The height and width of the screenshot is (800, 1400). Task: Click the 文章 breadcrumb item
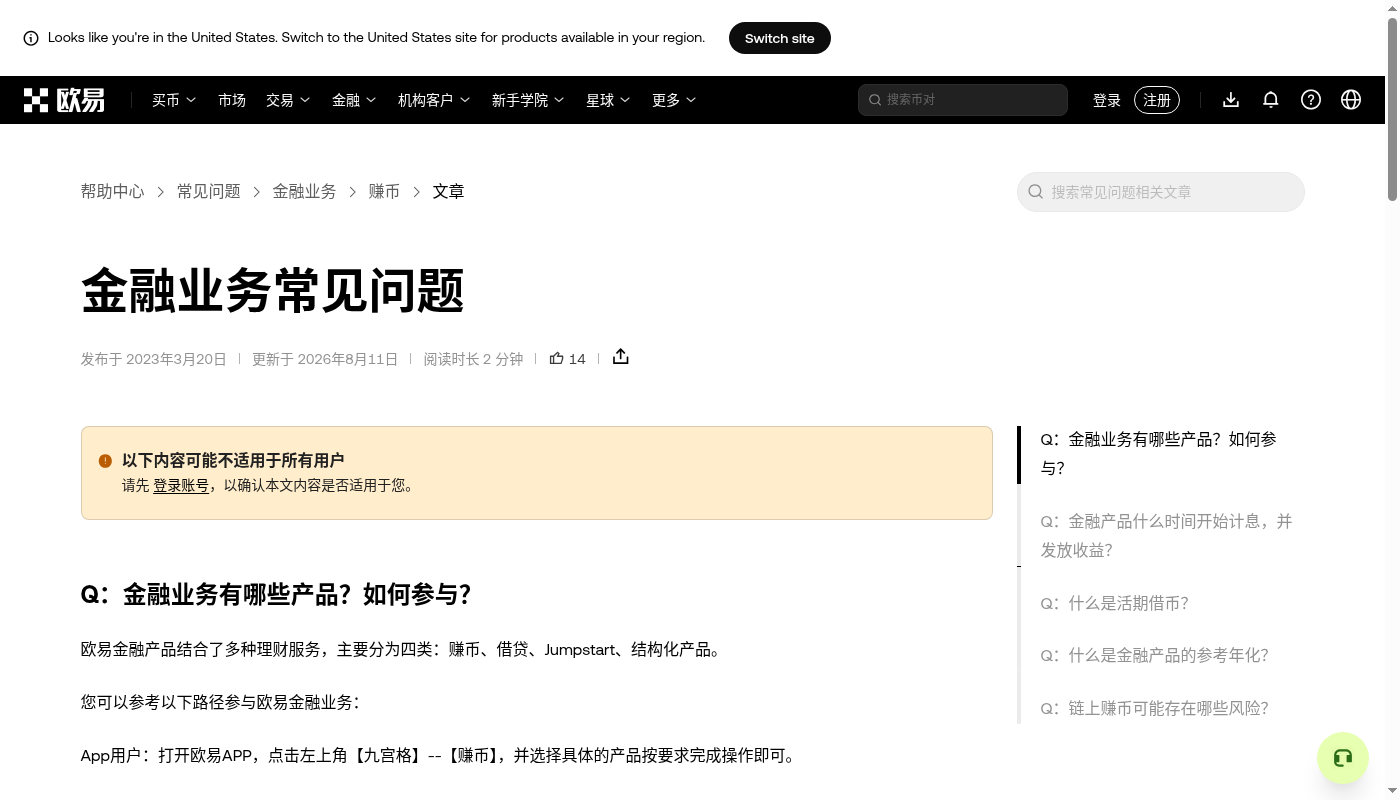[449, 191]
